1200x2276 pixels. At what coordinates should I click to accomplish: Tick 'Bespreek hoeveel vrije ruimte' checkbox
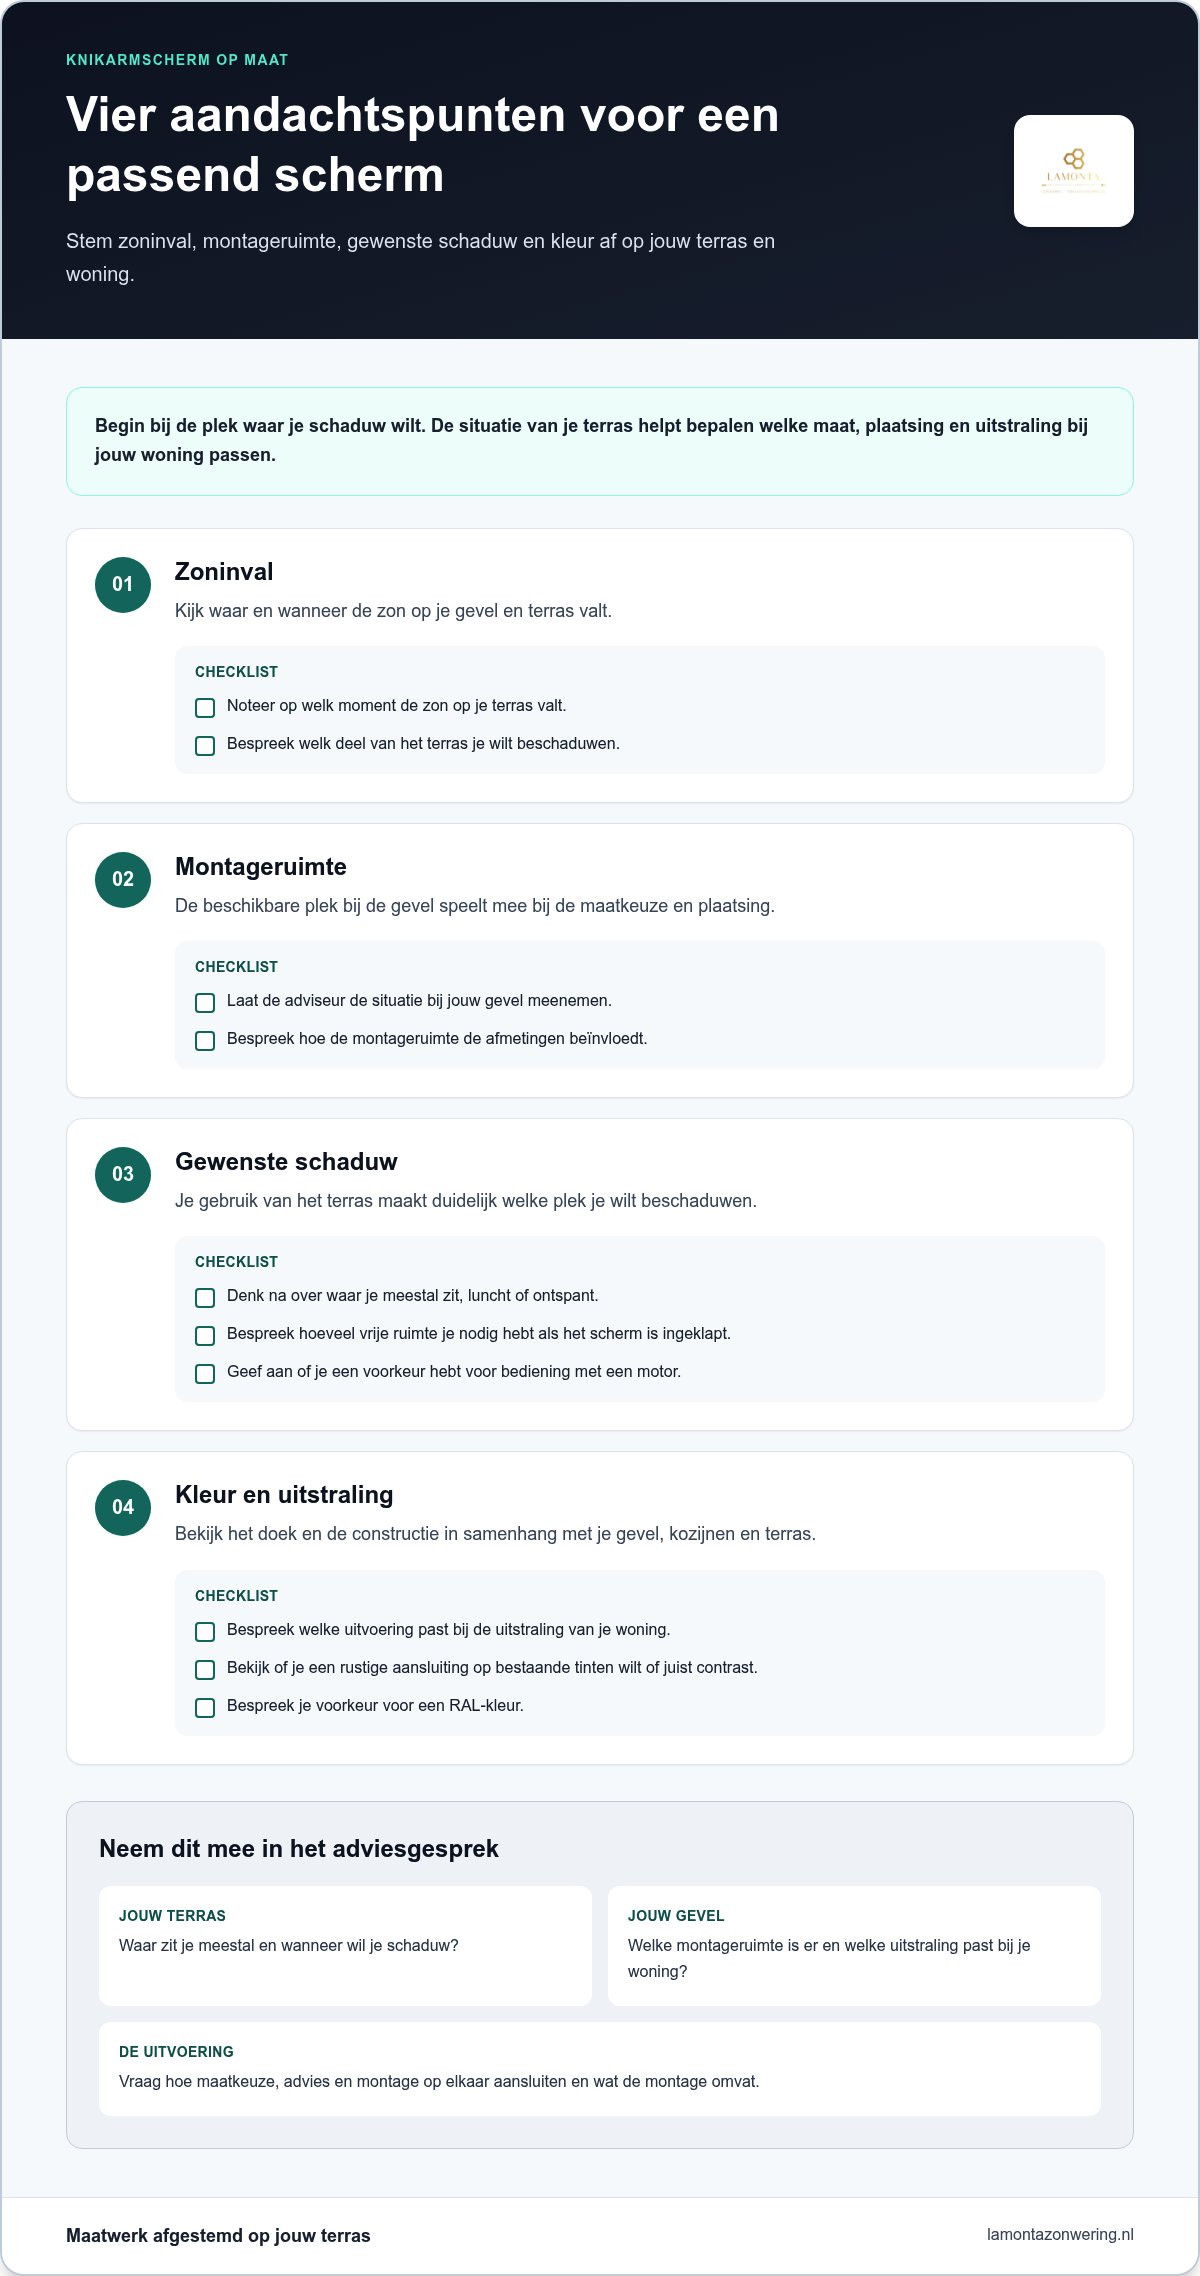pos(205,1336)
